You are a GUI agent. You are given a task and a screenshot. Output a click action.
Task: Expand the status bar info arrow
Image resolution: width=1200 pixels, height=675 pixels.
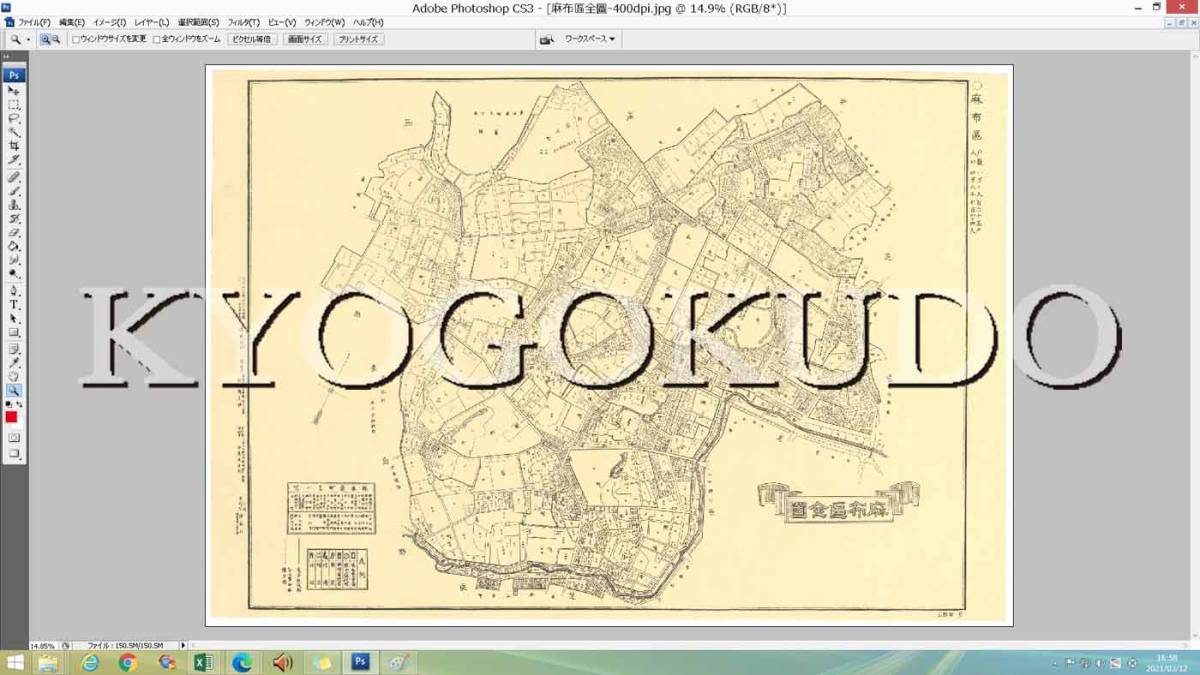(185, 646)
